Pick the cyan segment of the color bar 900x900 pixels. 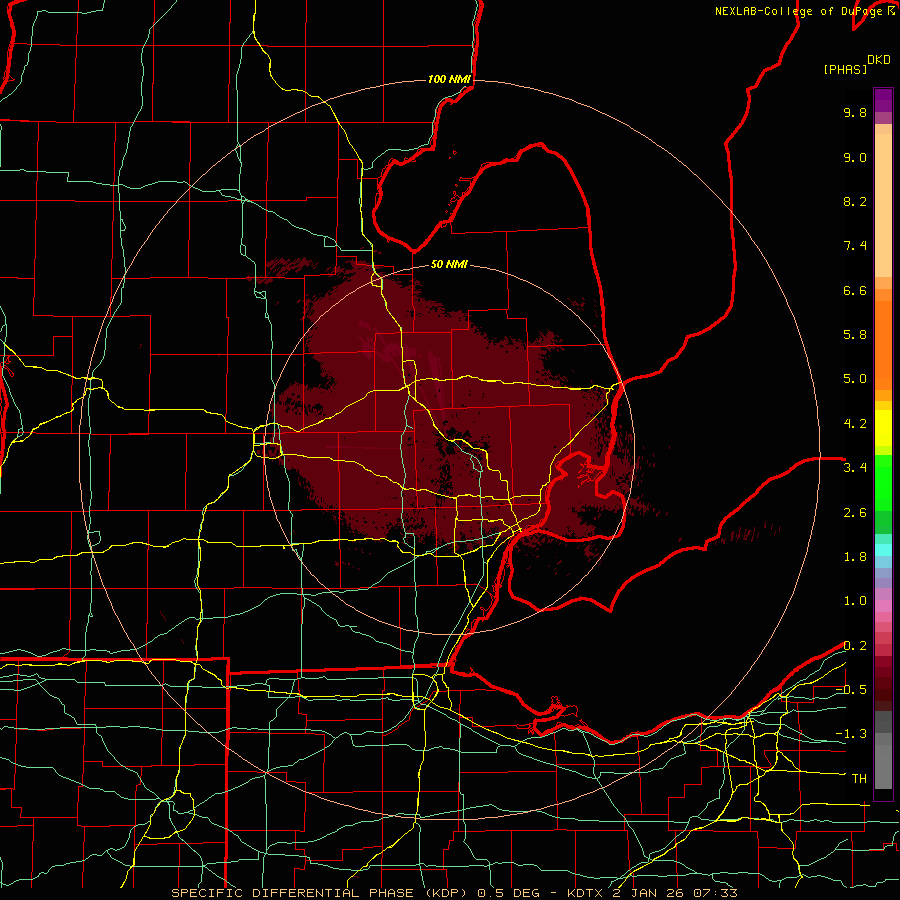coord(883,549)
